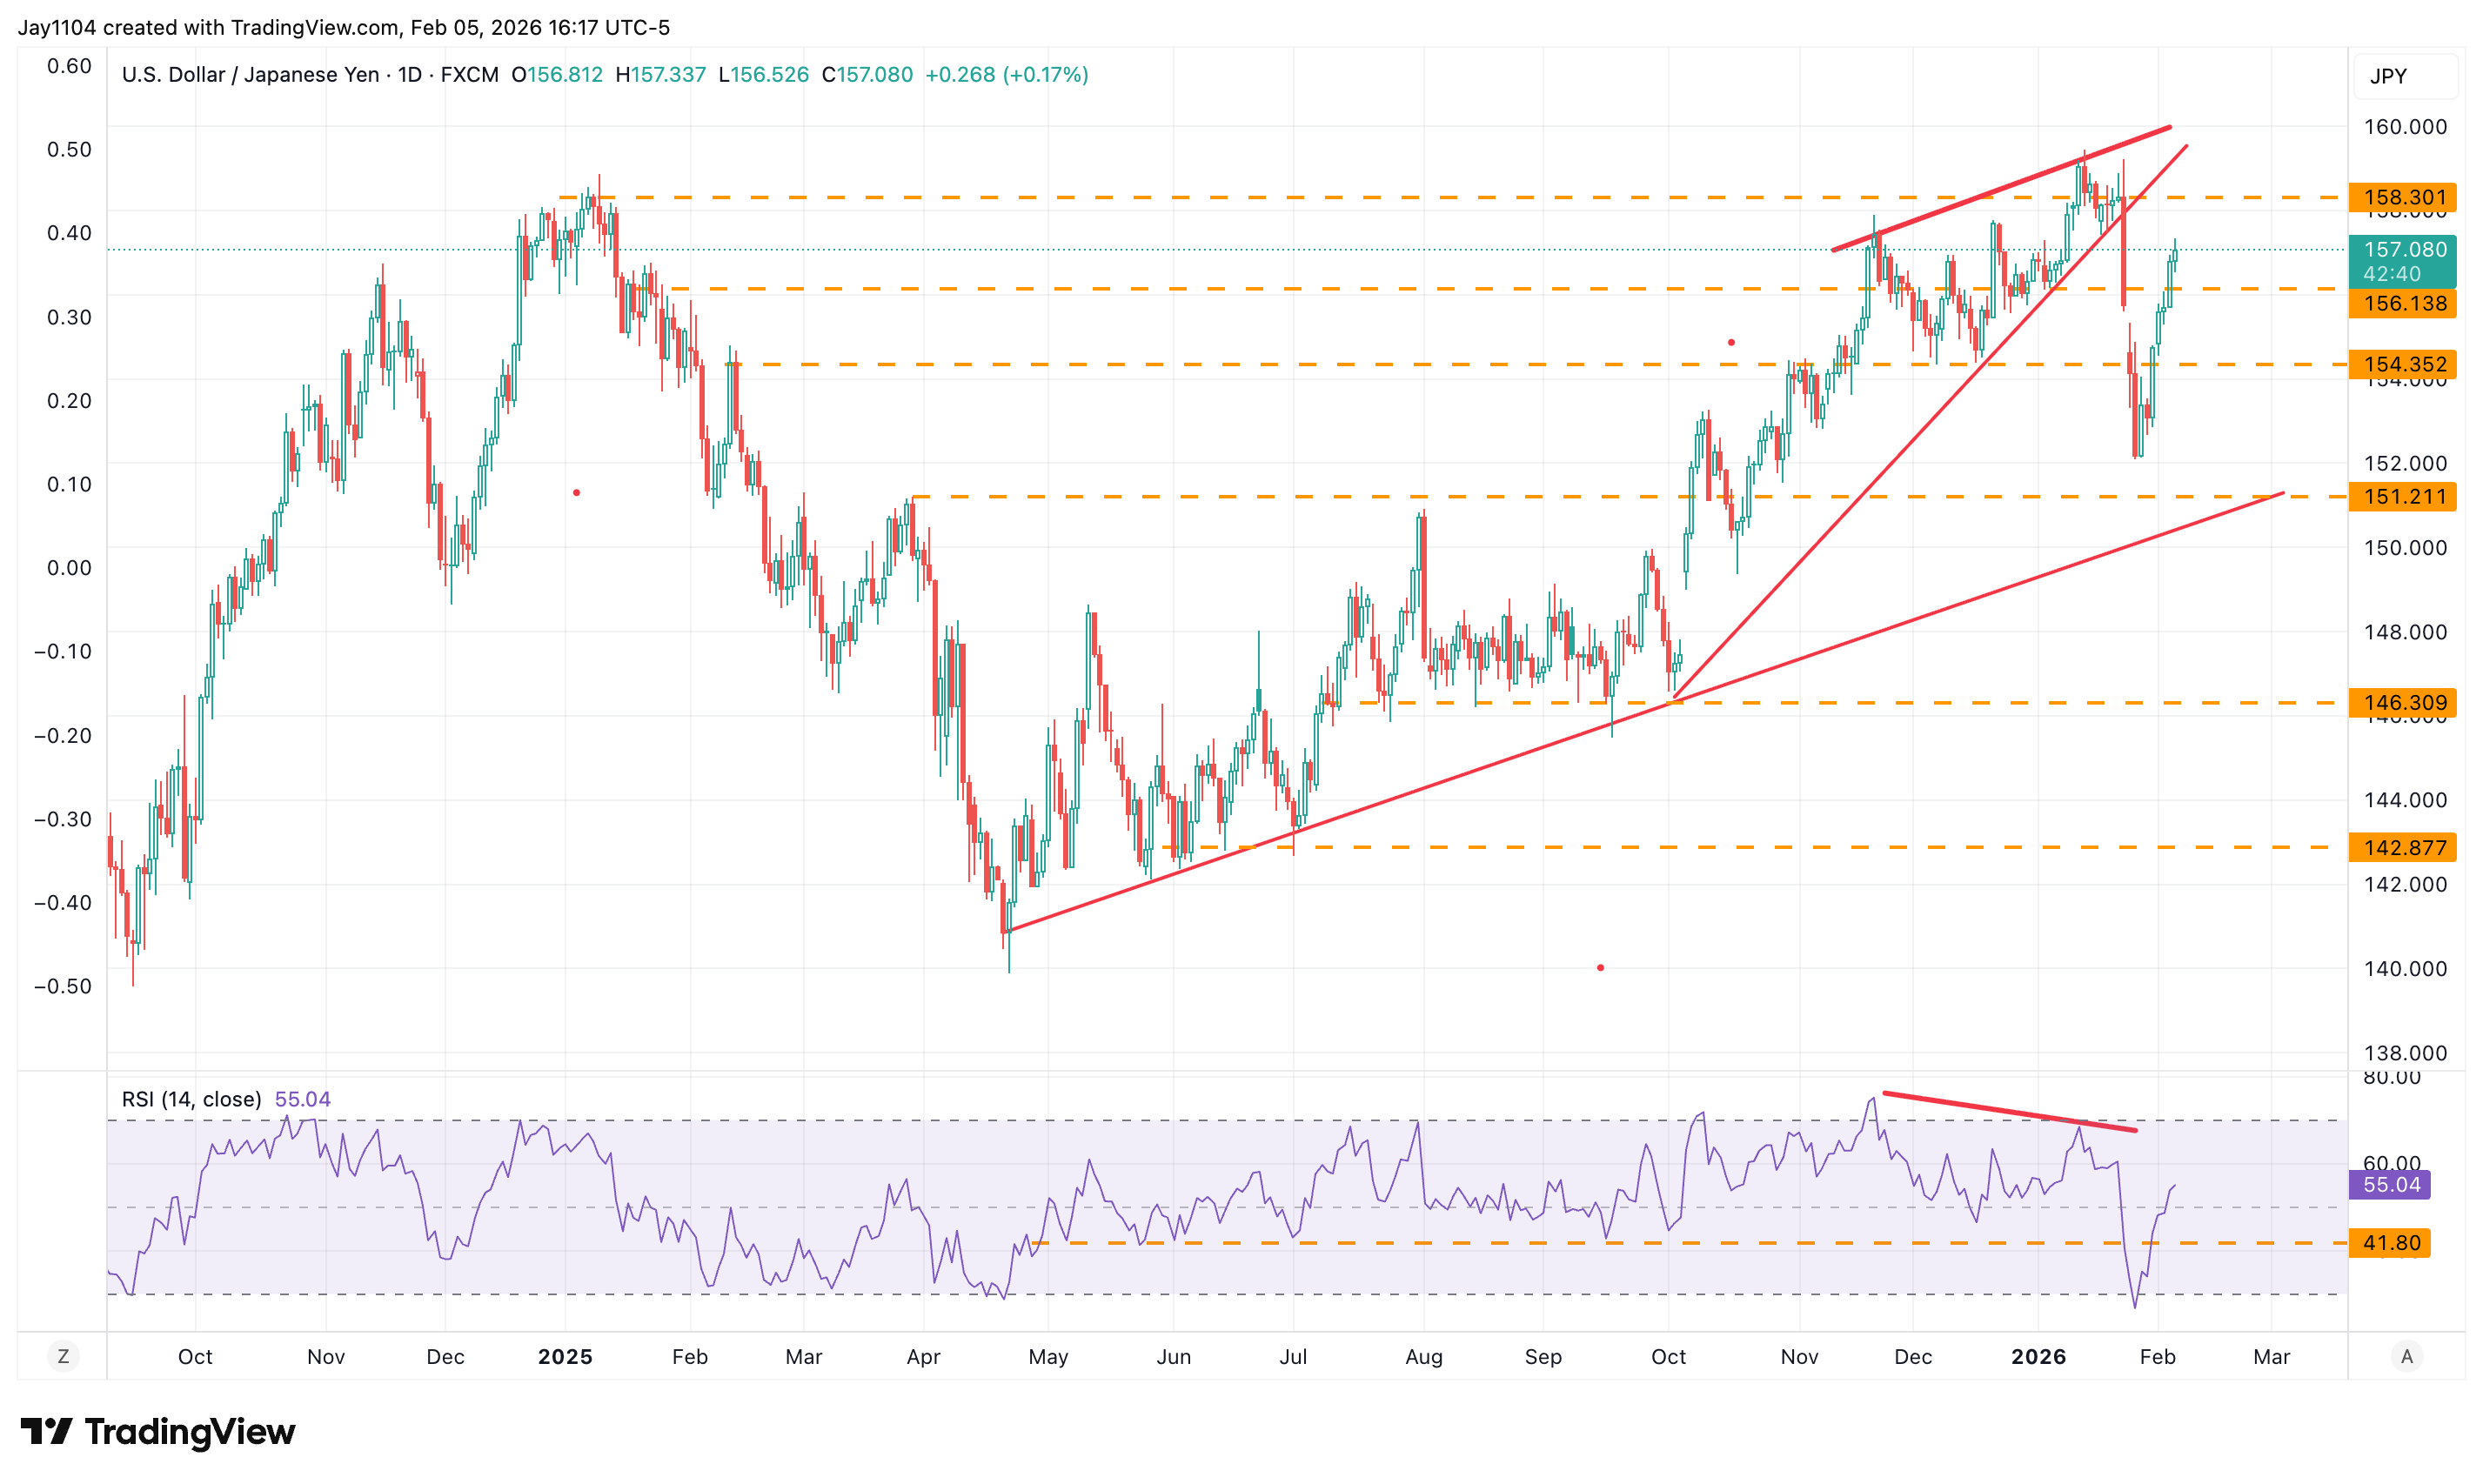
Task: Click the 151.211 price level label
Action: [2404, 497]
